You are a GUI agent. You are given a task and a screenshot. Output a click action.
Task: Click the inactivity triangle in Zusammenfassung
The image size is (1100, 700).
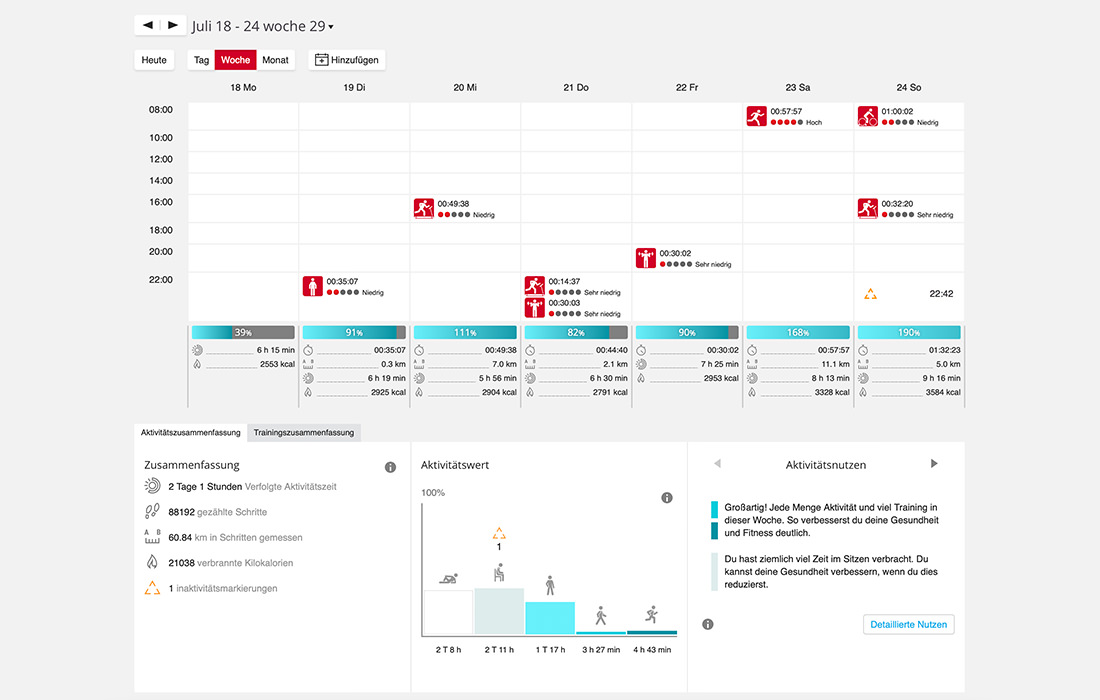click(152, 588)
